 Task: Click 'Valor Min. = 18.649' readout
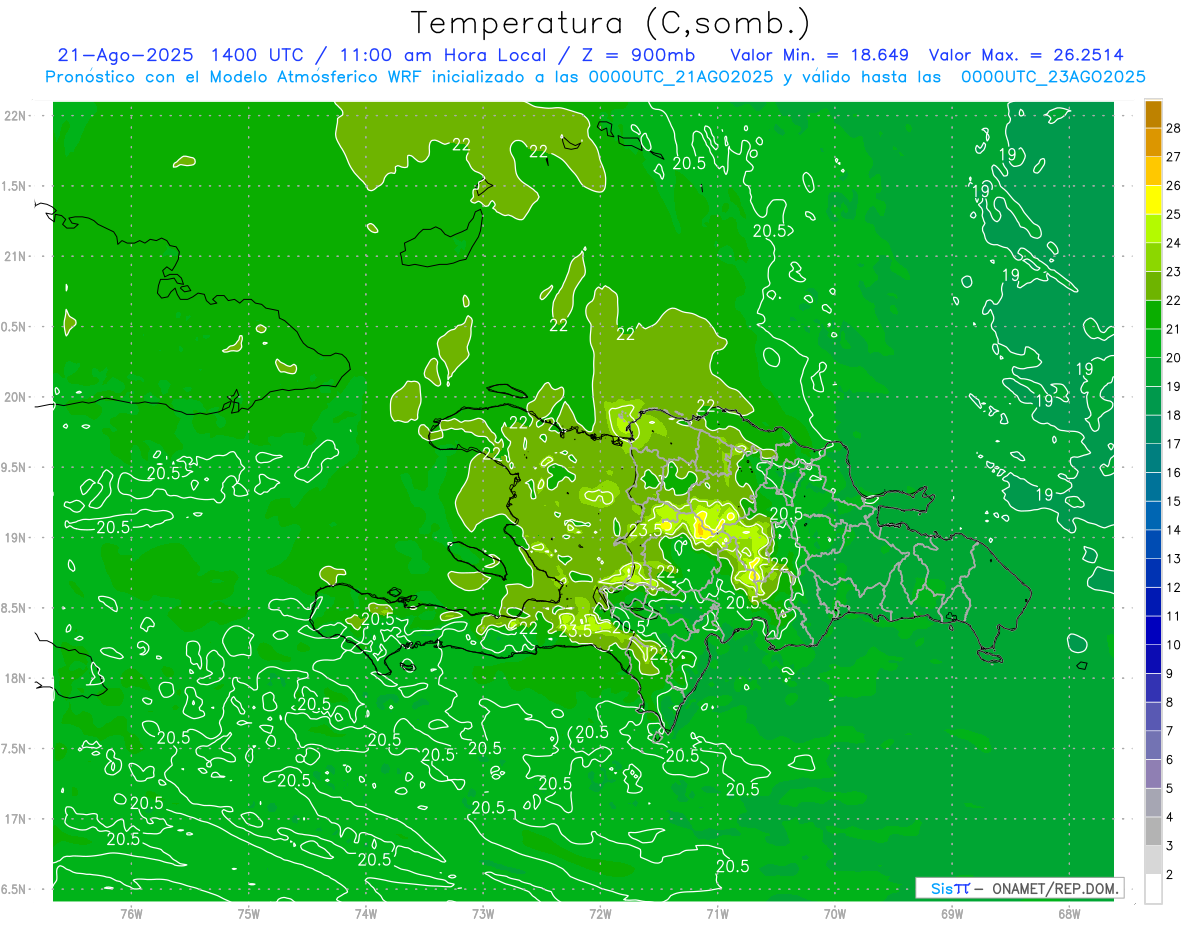(820, 55)
